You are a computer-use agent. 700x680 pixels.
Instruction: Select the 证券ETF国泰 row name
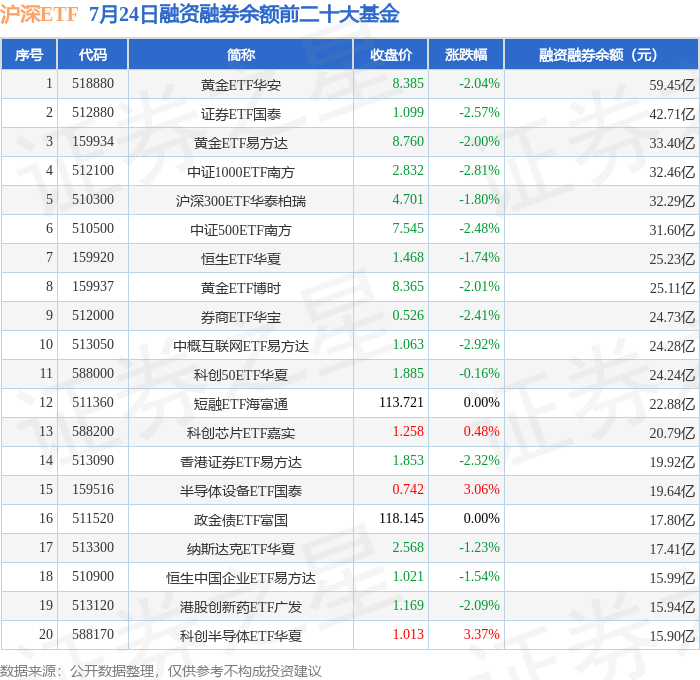[241, 114]
